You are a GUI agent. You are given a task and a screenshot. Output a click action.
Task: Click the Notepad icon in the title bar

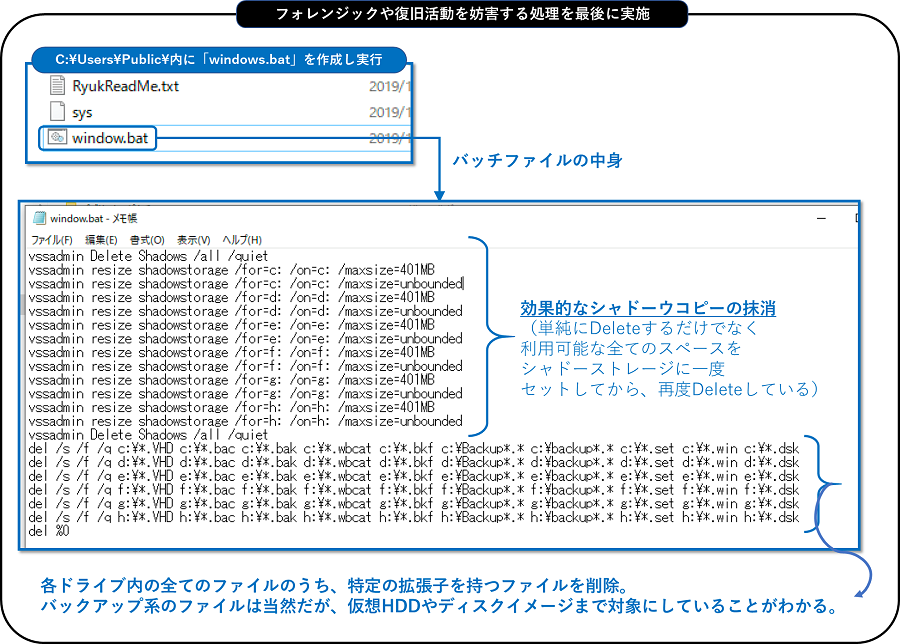point(40,218)
